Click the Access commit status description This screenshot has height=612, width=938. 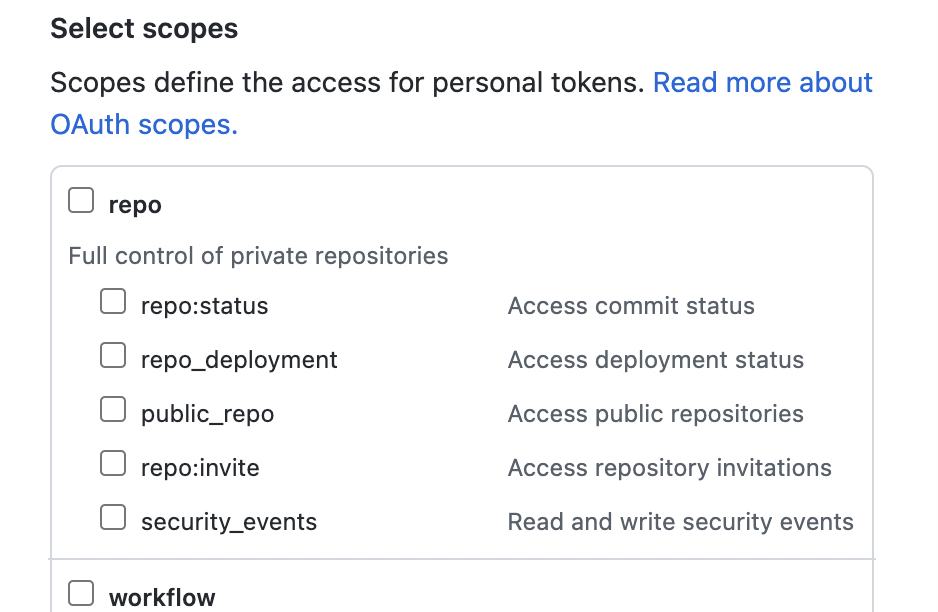tap(631, 306)
